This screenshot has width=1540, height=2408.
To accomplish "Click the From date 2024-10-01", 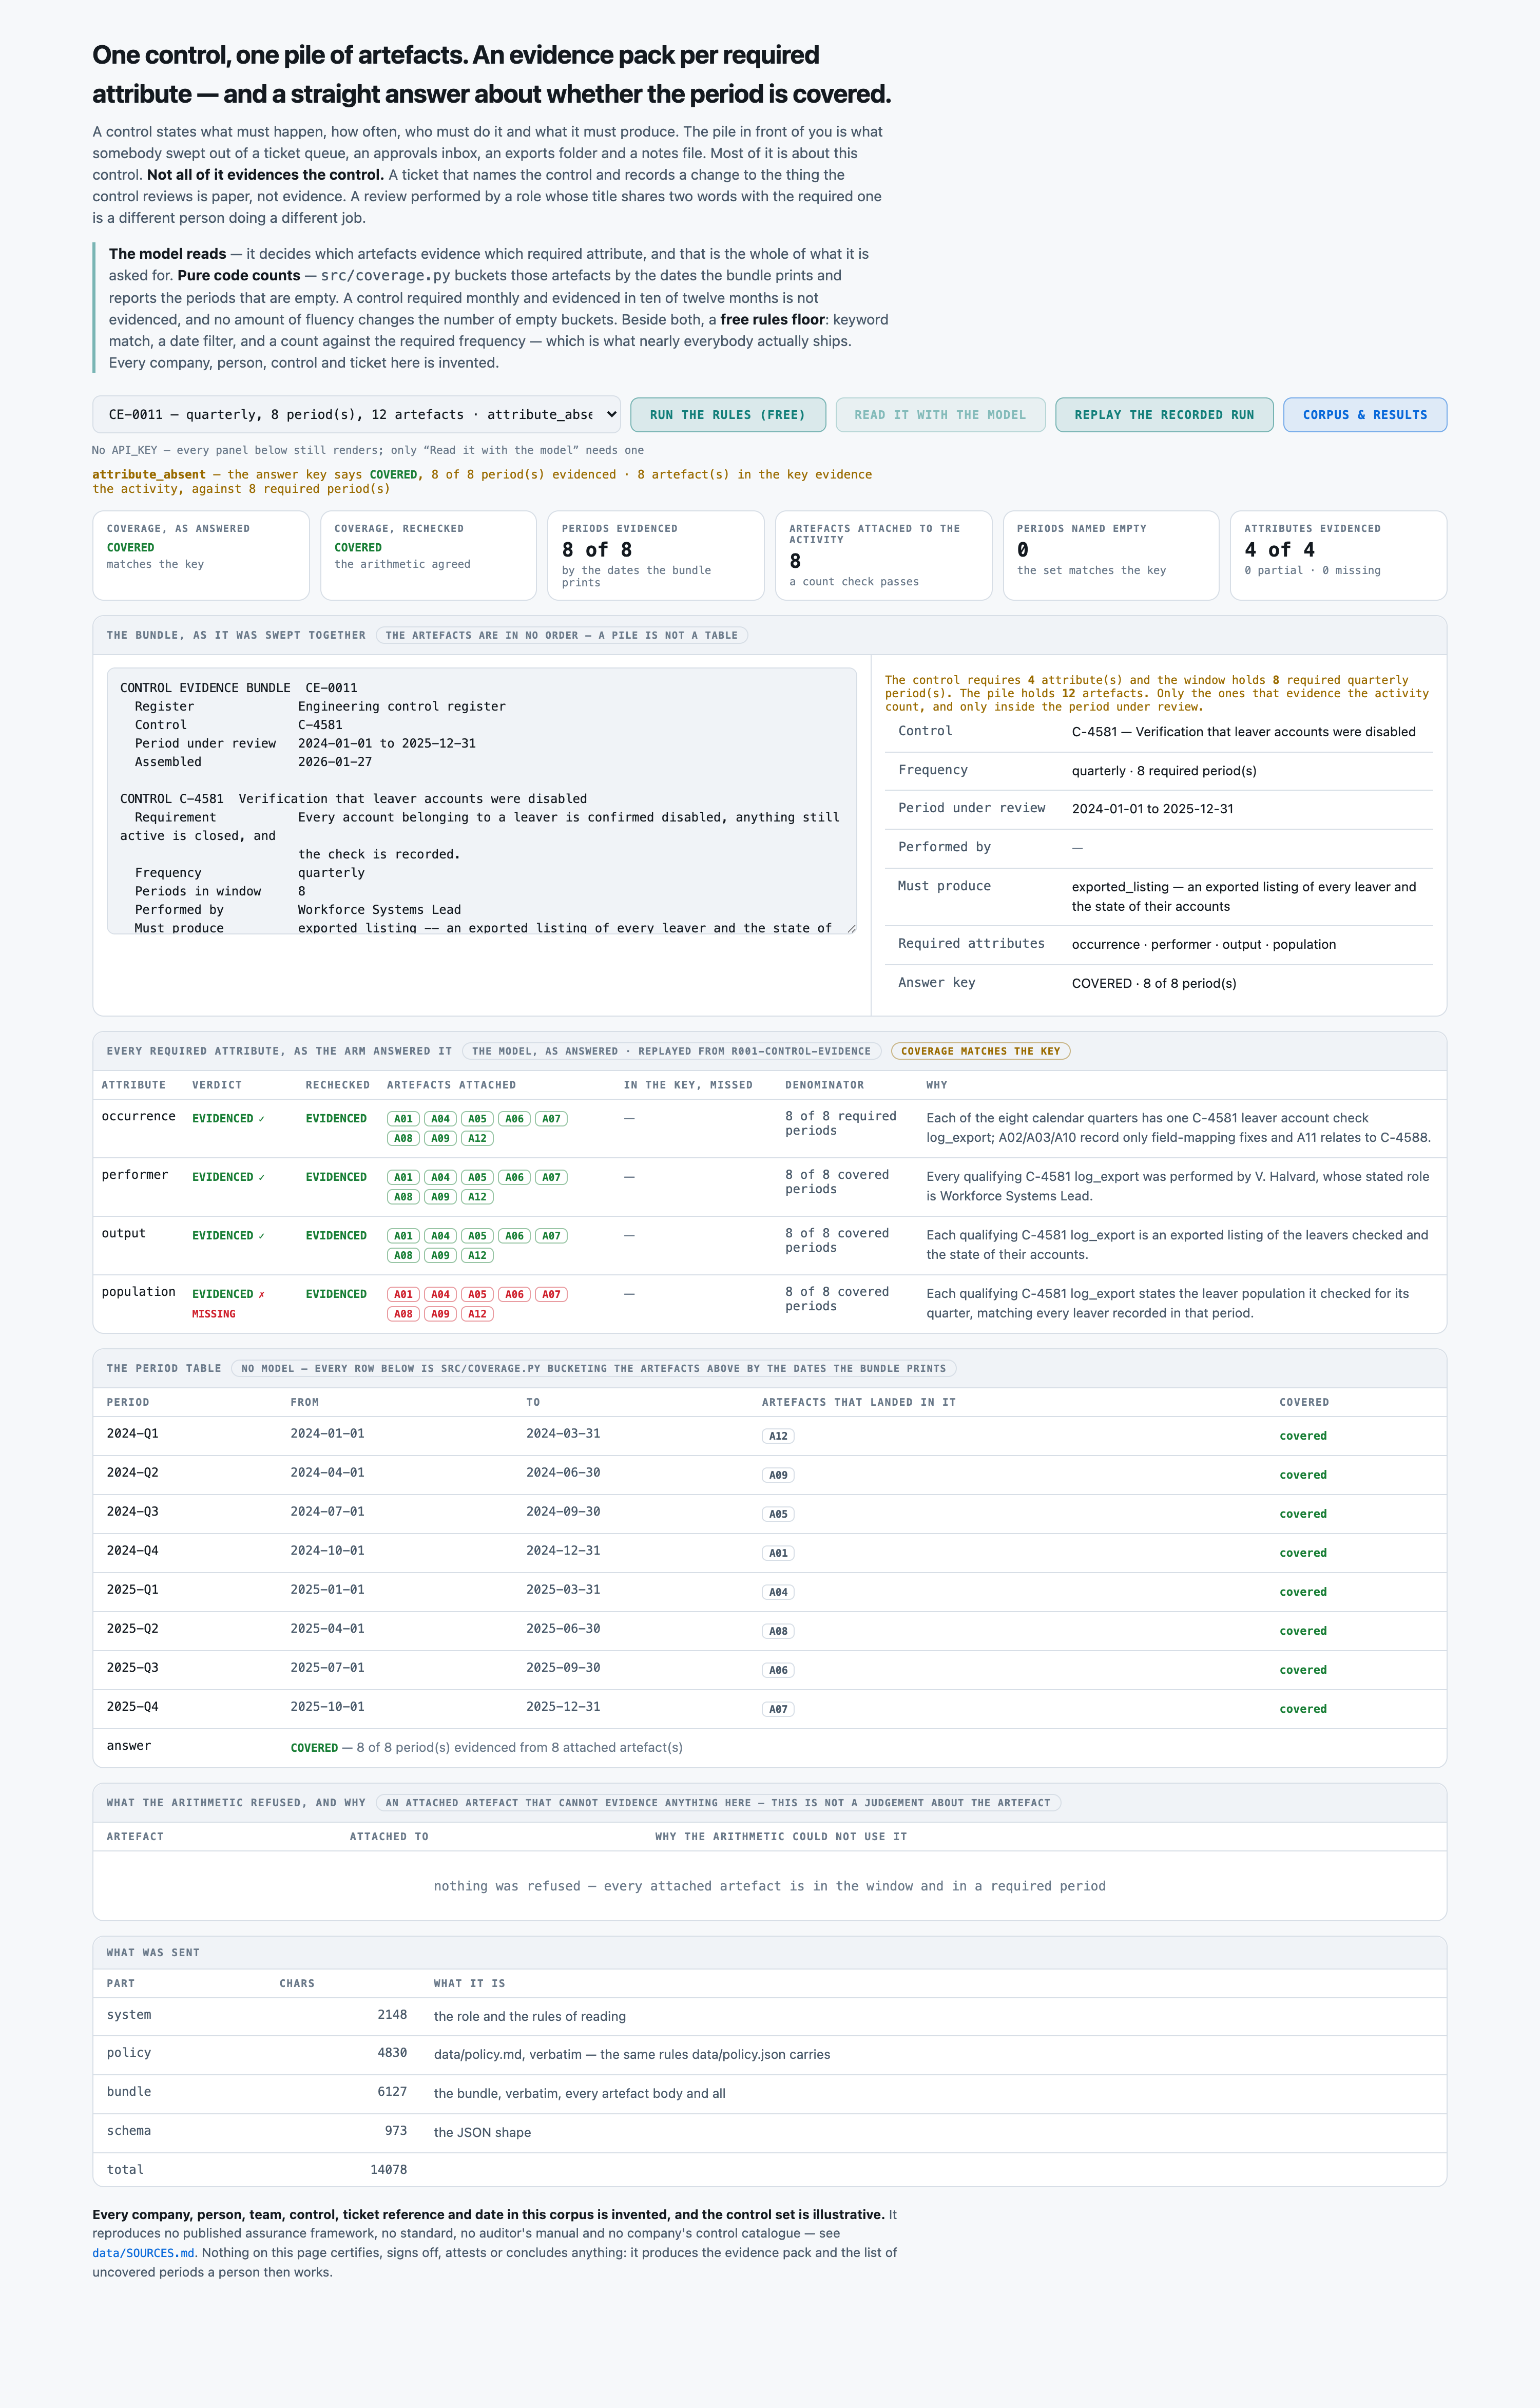I will (328, 1551).
